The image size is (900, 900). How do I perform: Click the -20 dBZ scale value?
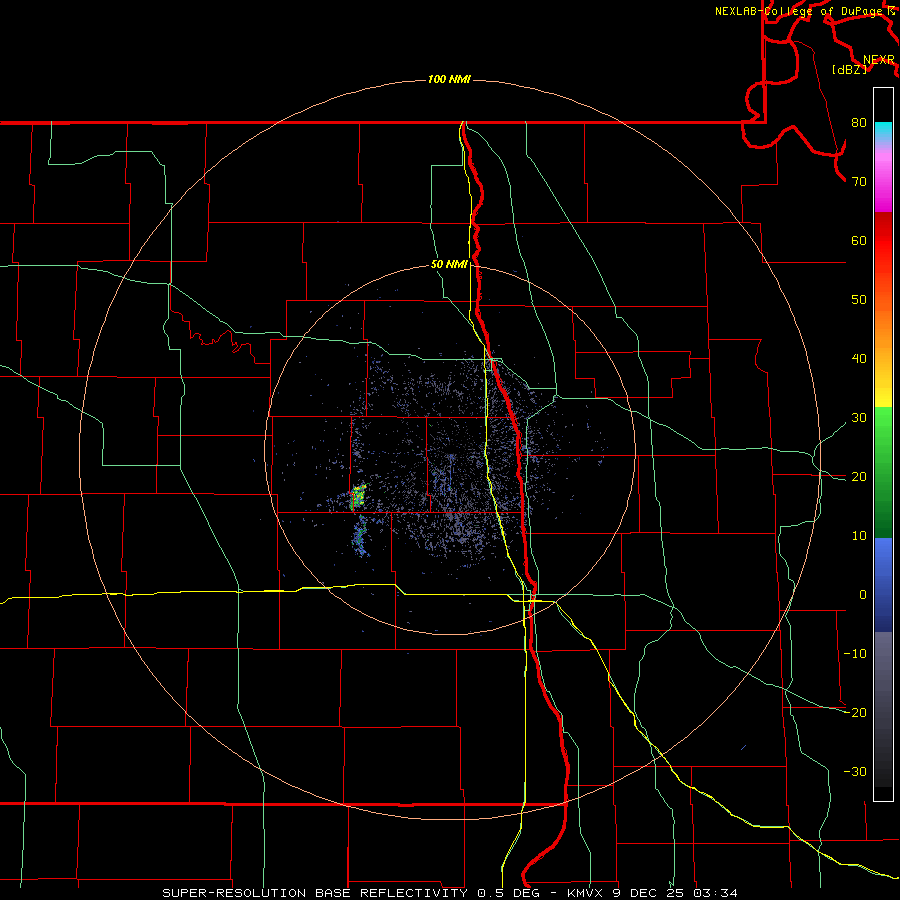[855, 712]
